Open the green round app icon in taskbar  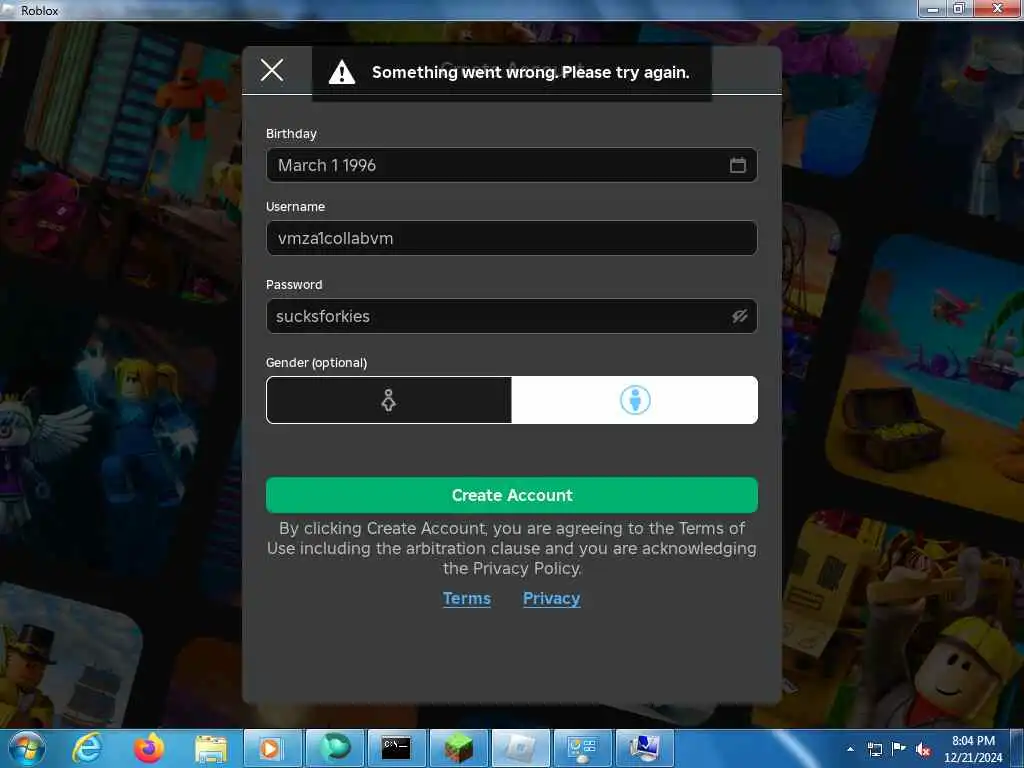tap(334, 748)
